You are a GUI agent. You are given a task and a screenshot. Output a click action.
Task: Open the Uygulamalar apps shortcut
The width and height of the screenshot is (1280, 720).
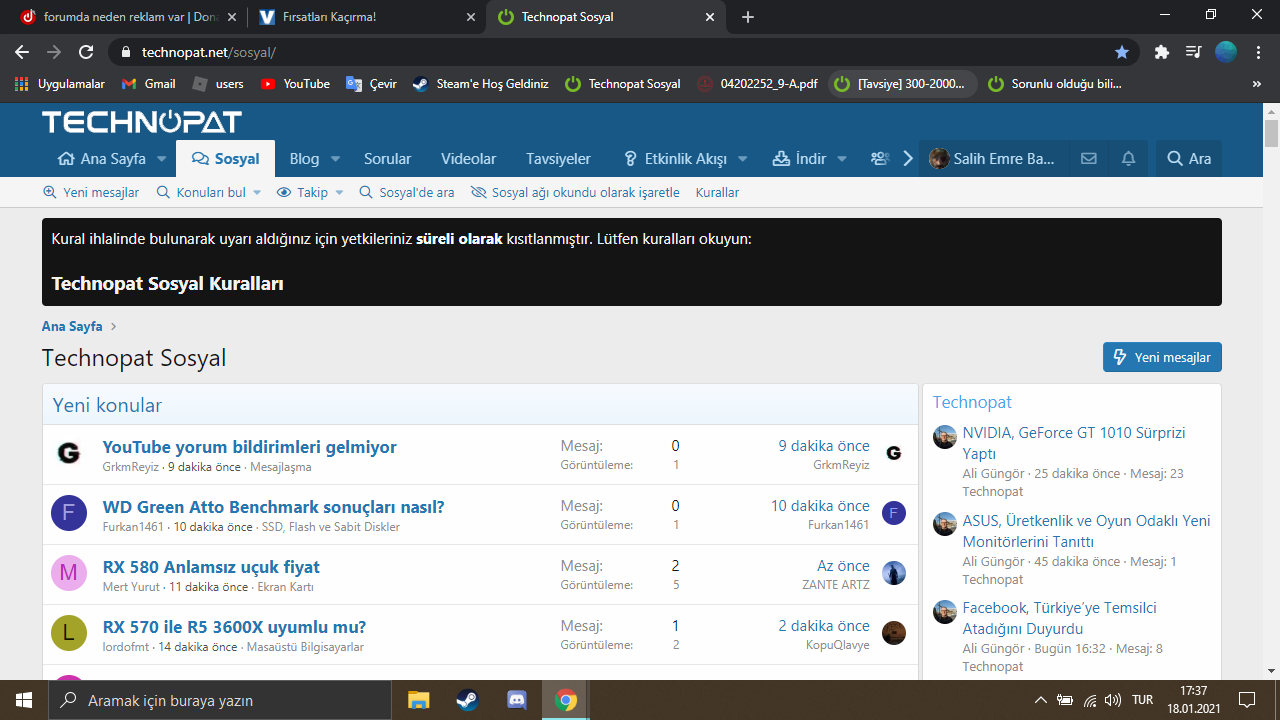click(x=60, y=84)
